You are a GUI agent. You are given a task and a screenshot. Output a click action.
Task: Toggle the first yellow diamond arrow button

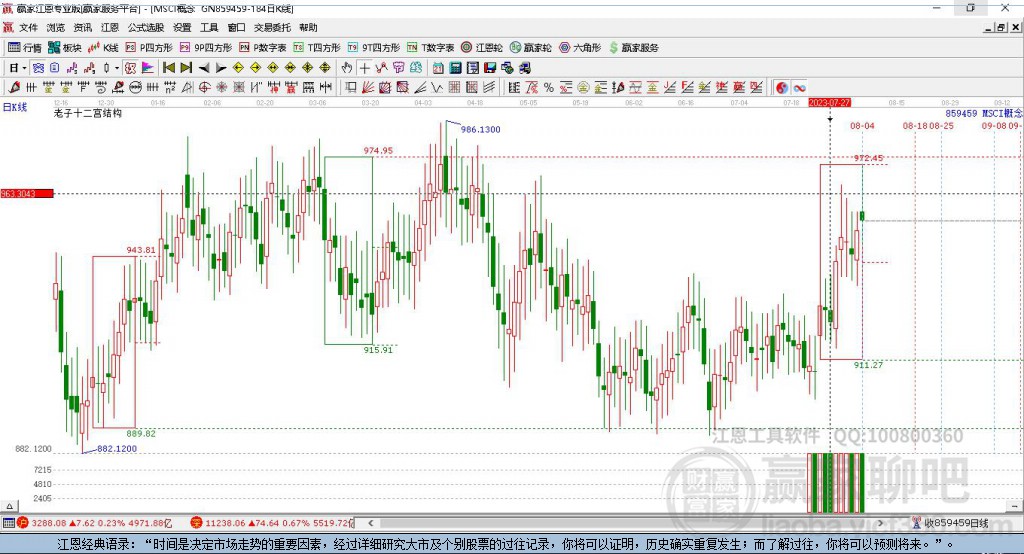tap(238, 68)
